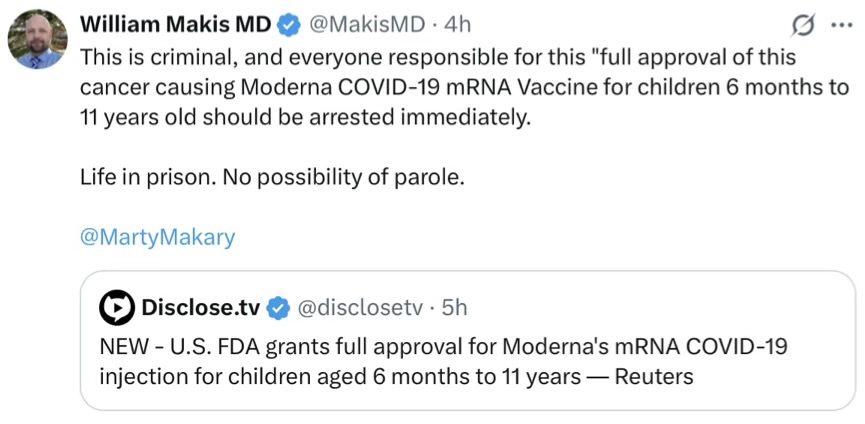
Task: Click the "This is criminal" opening line
Action: coord(438,57)
